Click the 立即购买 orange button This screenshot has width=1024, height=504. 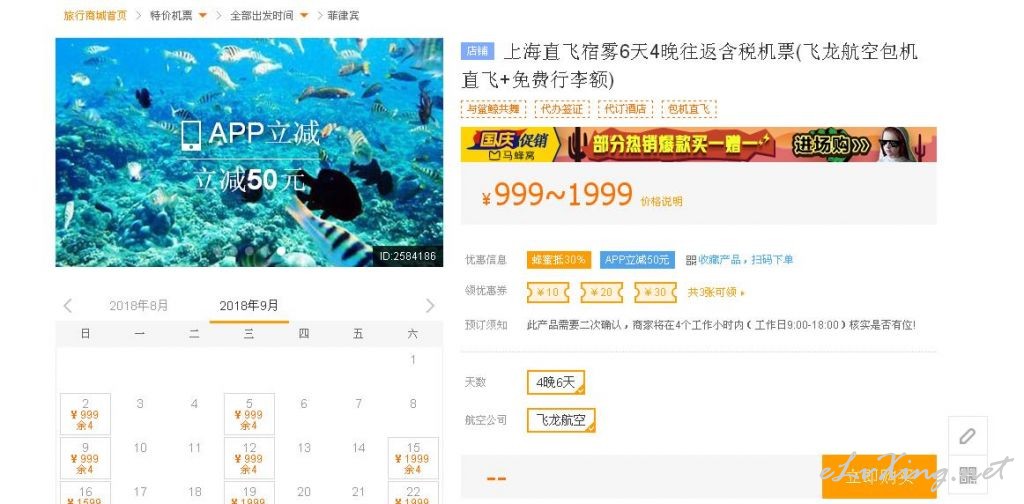point(879,477)
